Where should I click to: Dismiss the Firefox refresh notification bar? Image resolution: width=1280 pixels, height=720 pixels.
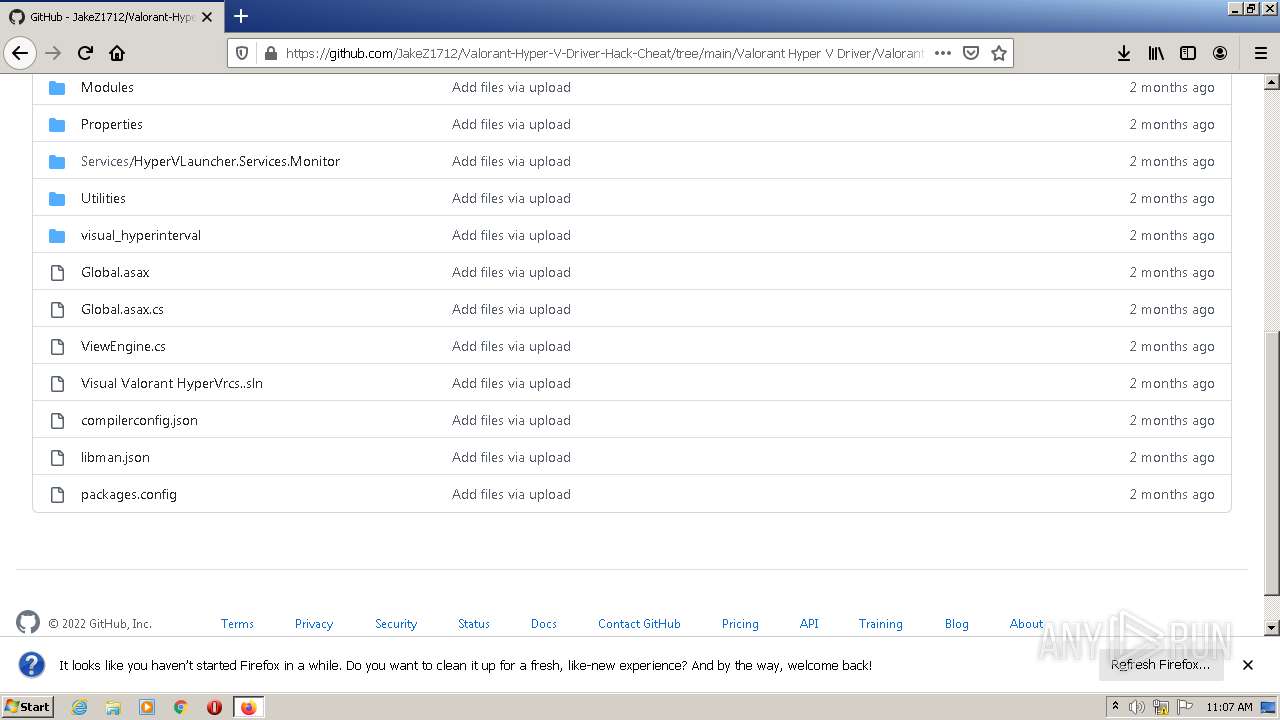click(x=1248, y=665)
